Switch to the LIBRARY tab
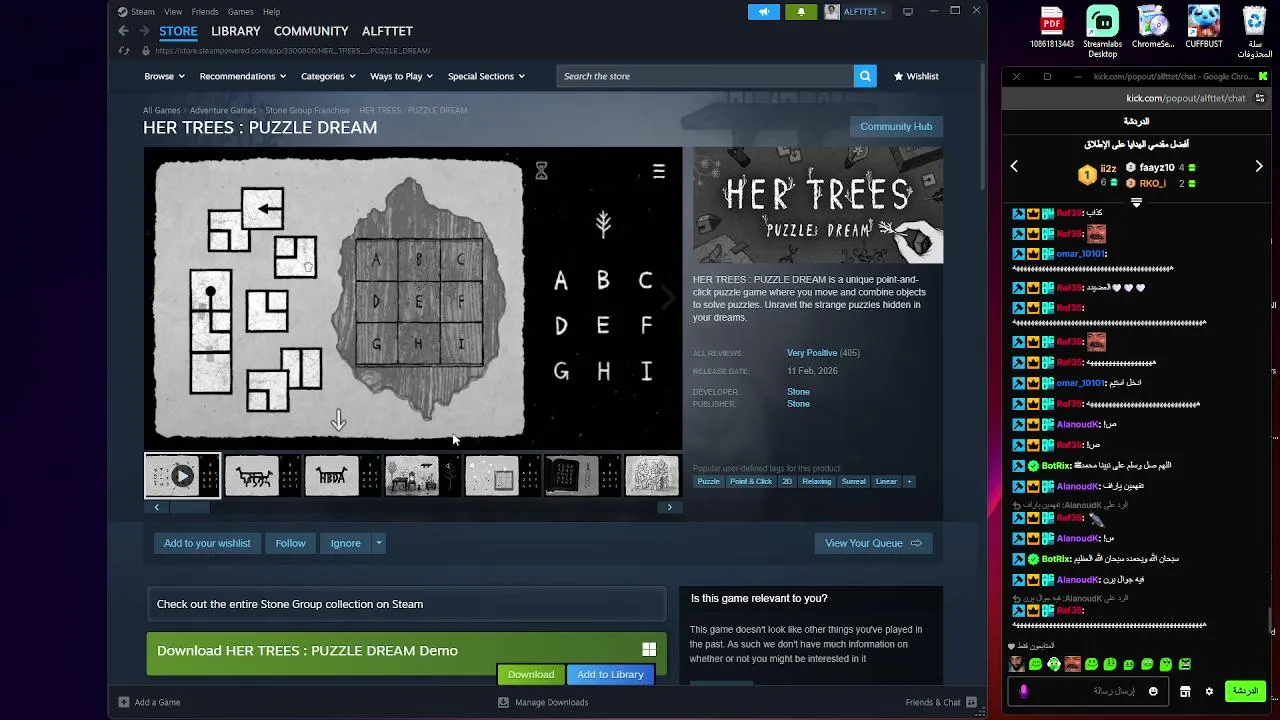This screenshot has height=720, width=1280. pyautogui.click(x=236, y=31)
